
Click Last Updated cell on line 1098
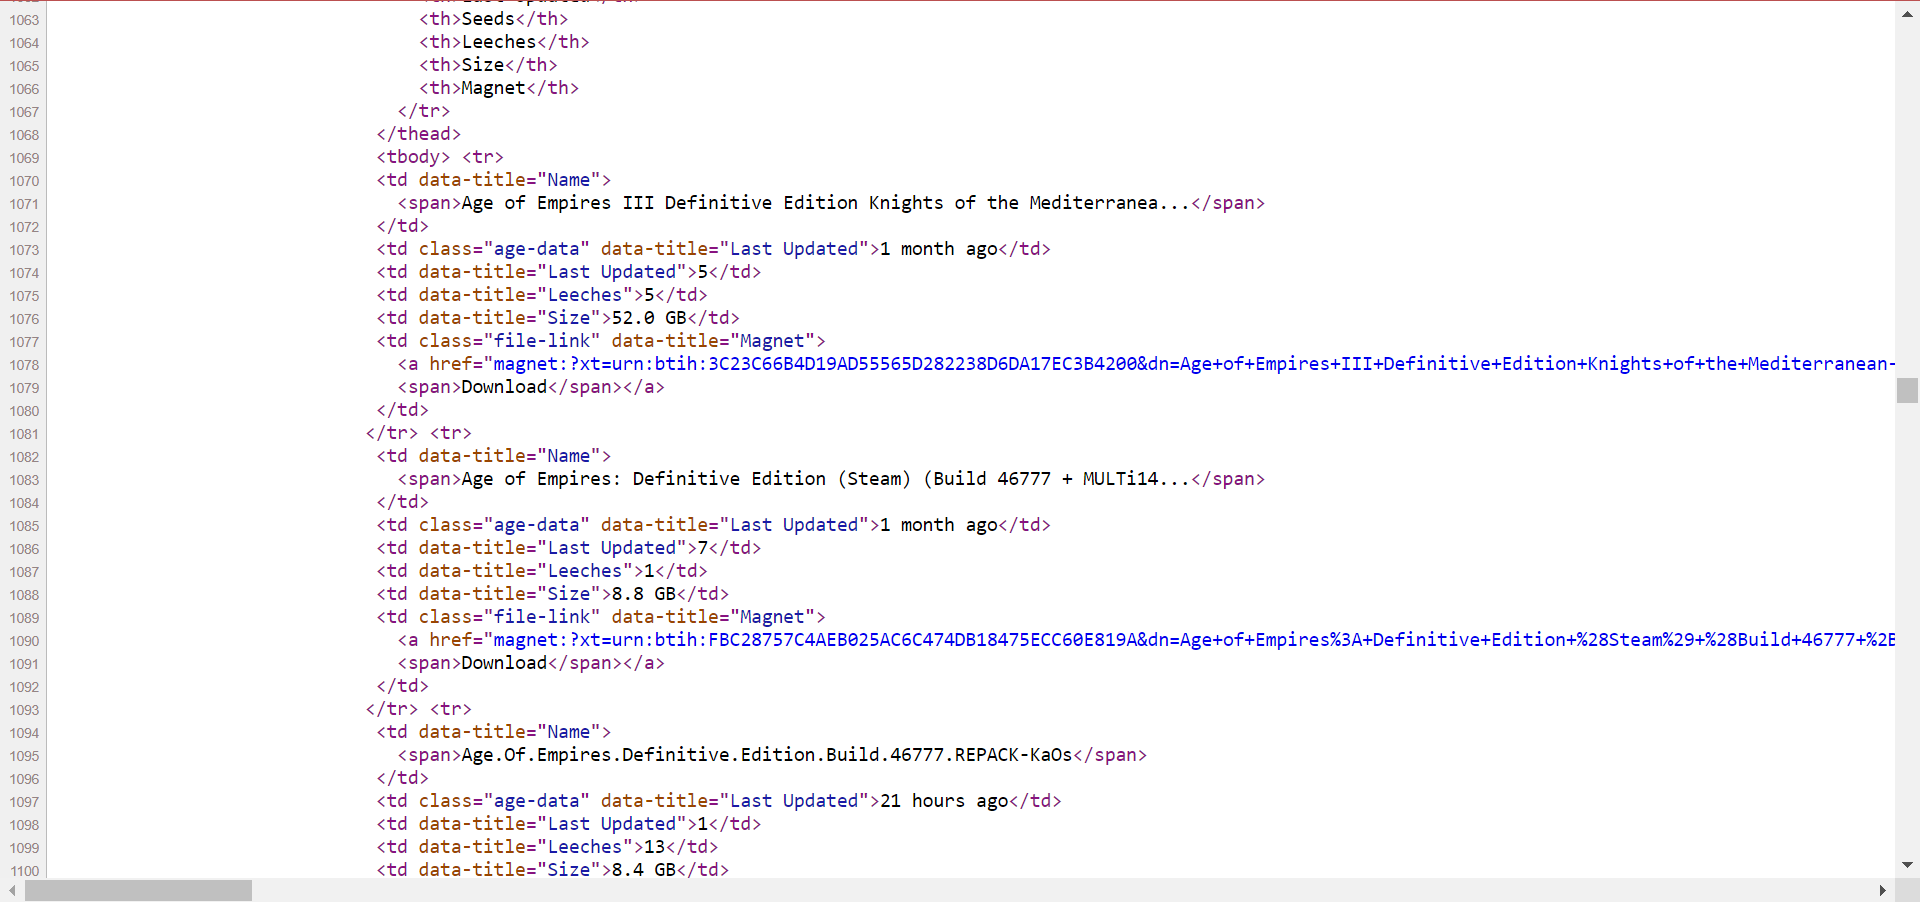(x=569, y=824)
